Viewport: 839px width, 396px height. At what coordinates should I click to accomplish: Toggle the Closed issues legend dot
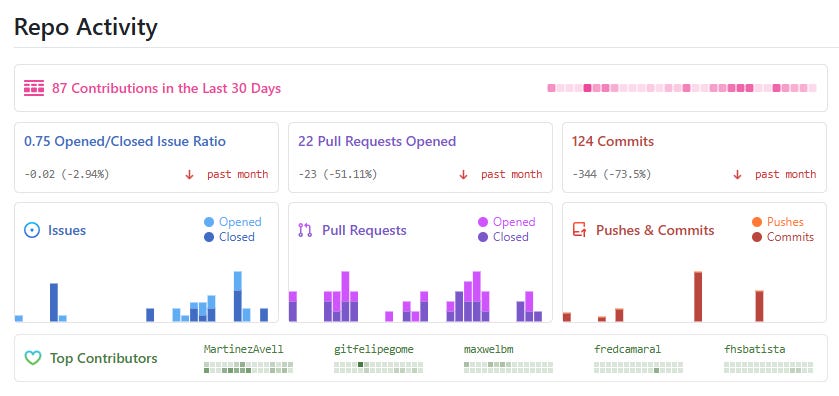click(209, 237)
